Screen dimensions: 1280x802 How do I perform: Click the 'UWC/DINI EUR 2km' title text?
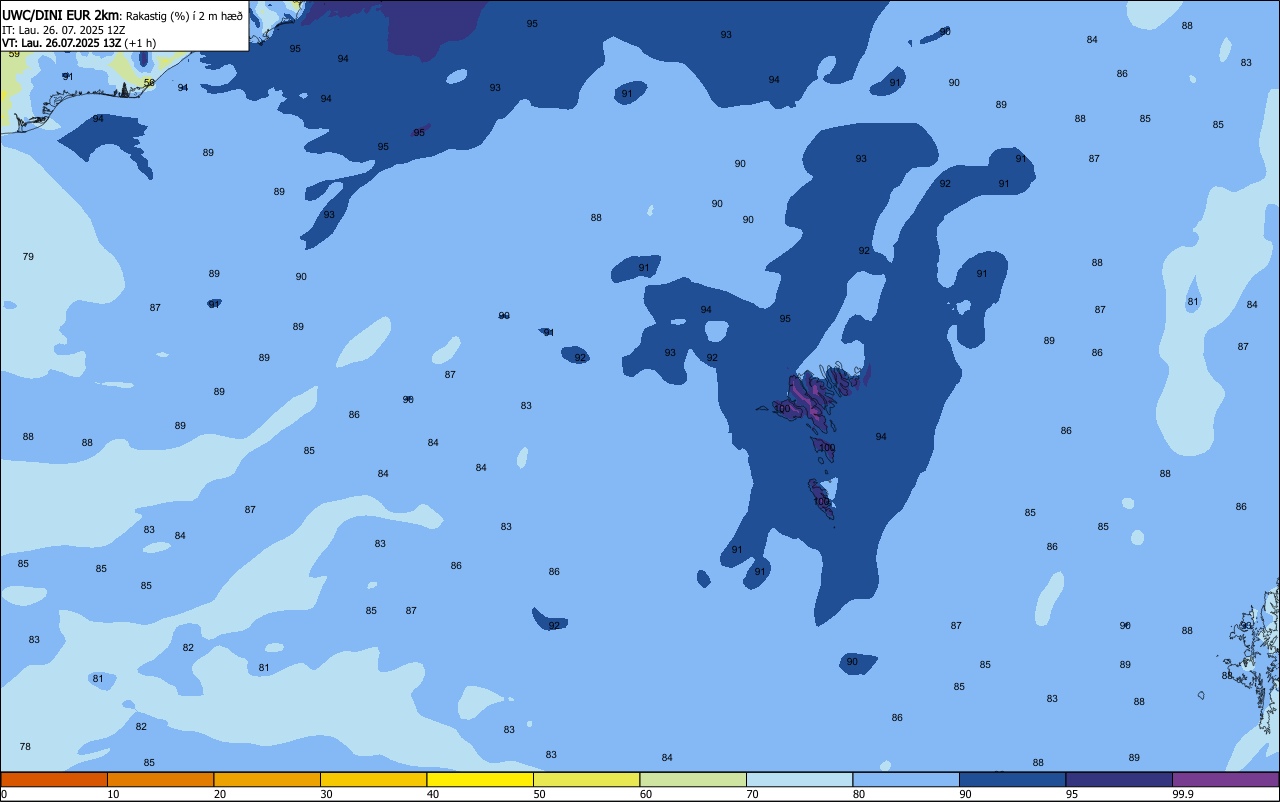point(61,15)
